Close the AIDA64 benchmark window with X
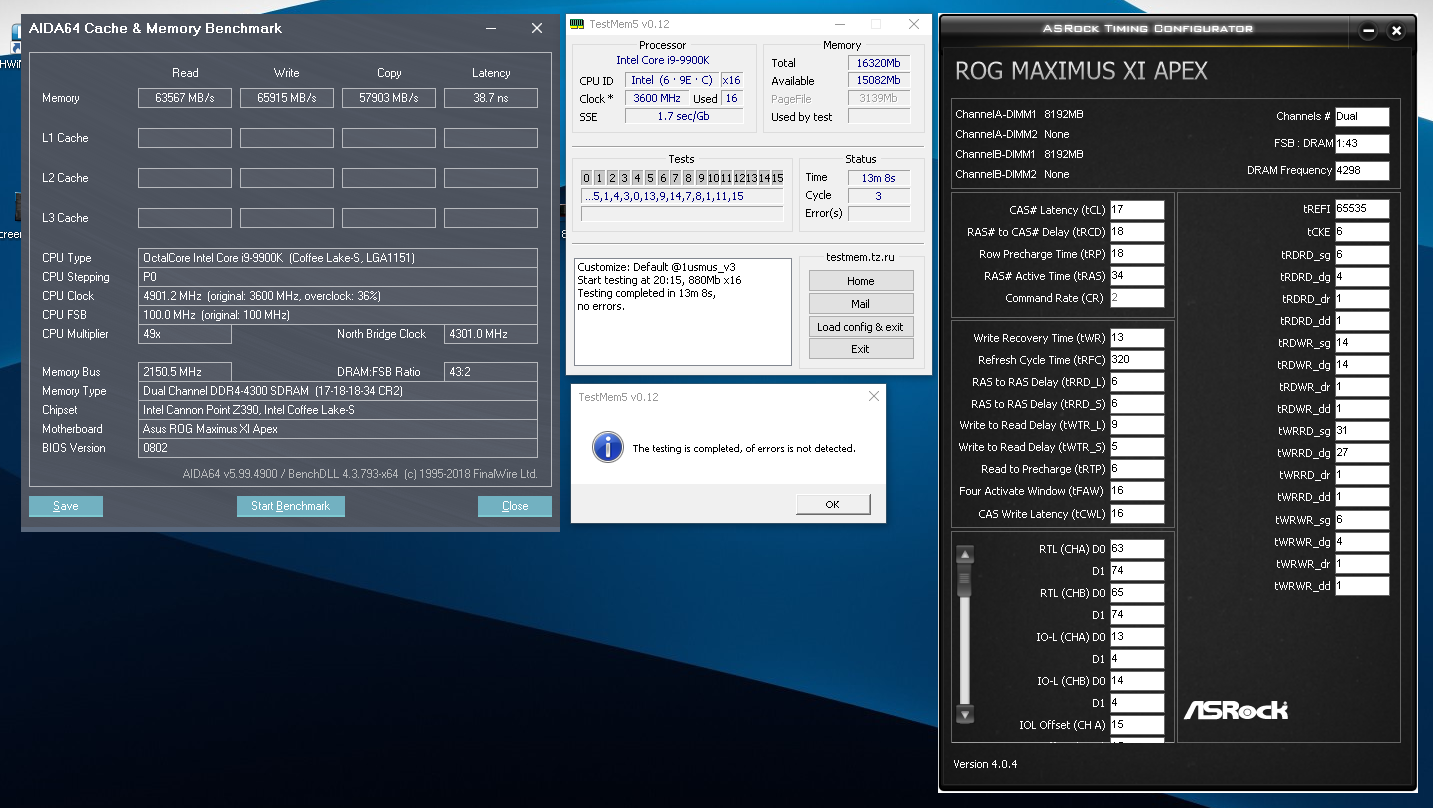Image resolution: width=1433 pixels, height=808 pixels. point(537,29)
